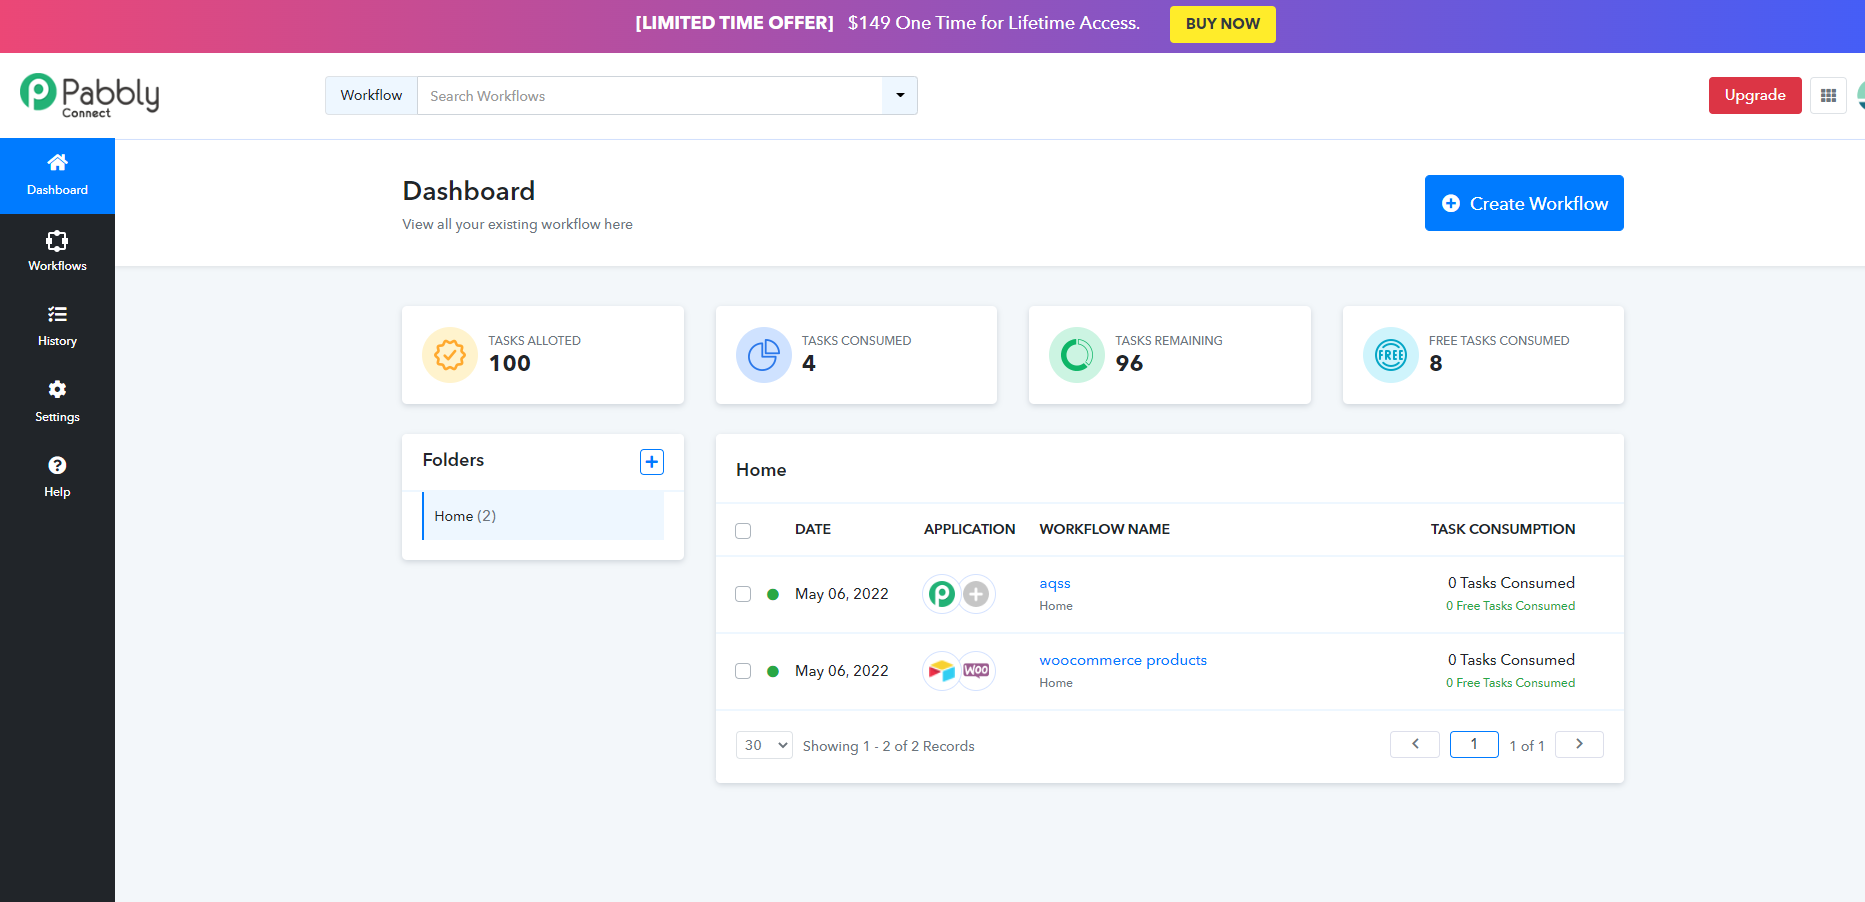
Task: Click the TASKS ALLOTED value 100
Action: point(510,364)
